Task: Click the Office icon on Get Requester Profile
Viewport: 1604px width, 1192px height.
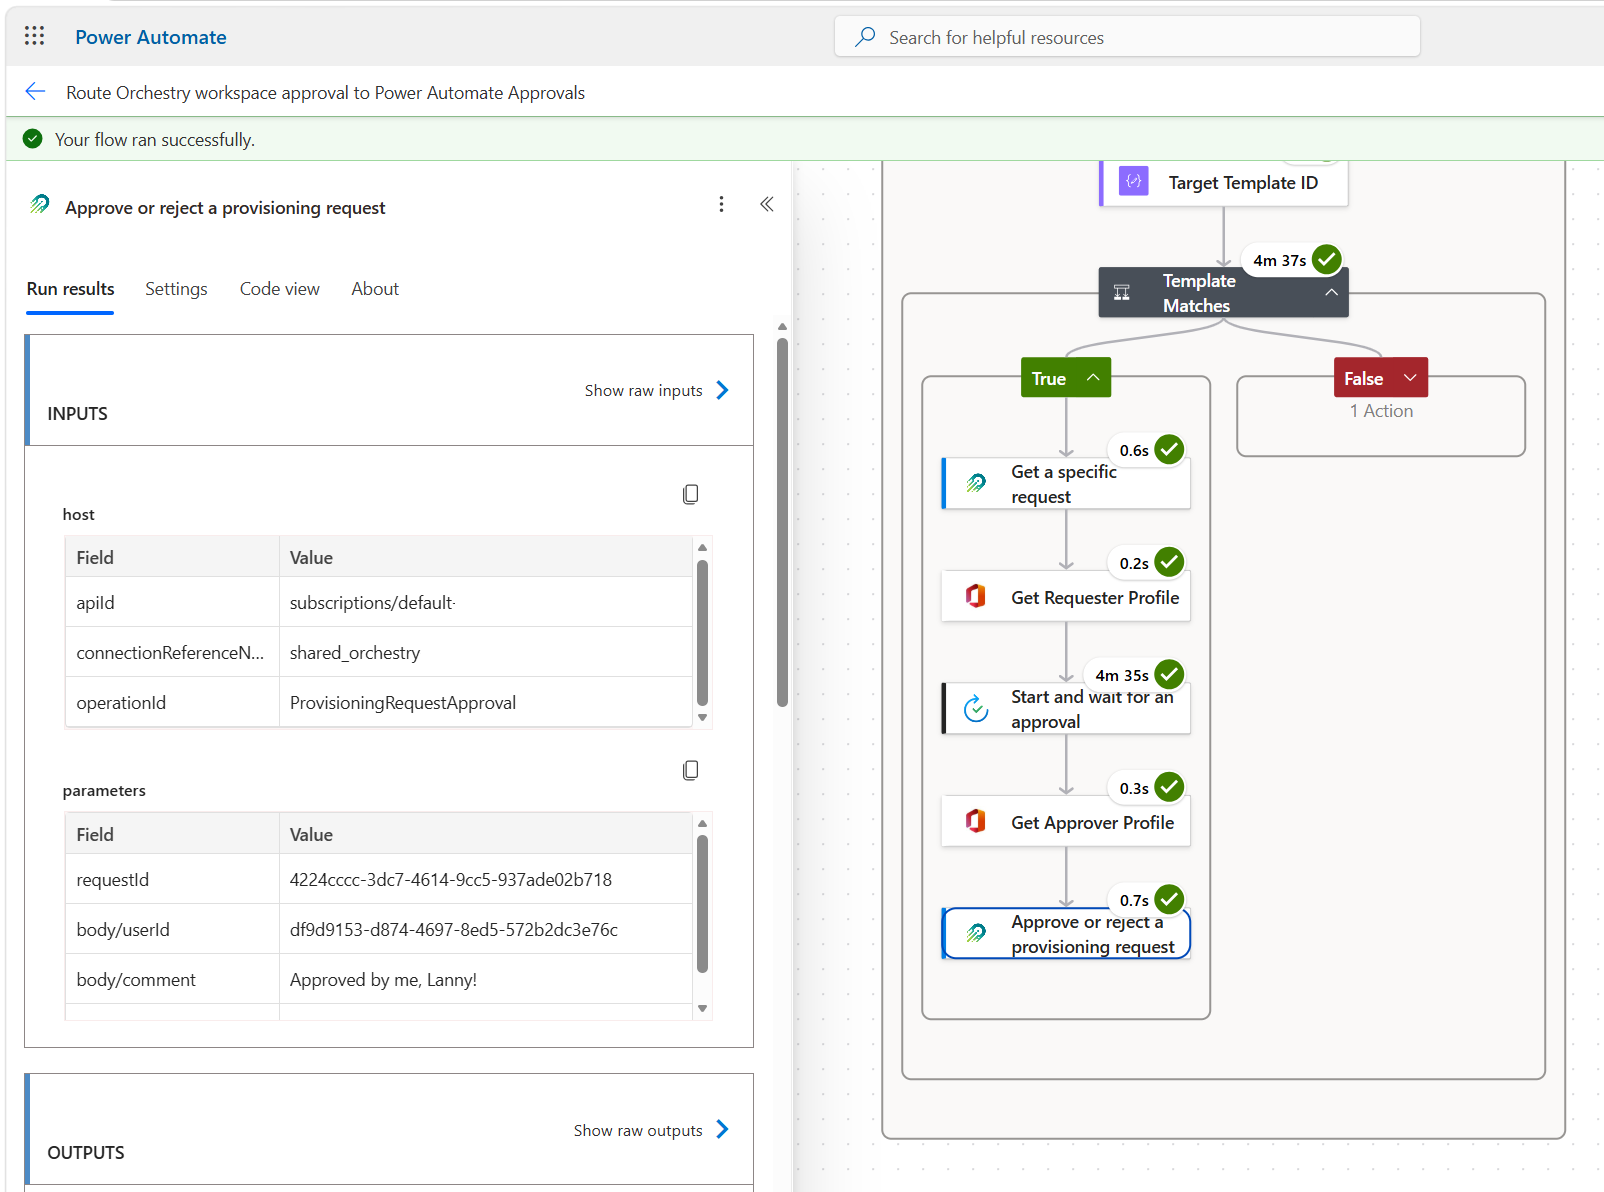Action: coord(976,597)
